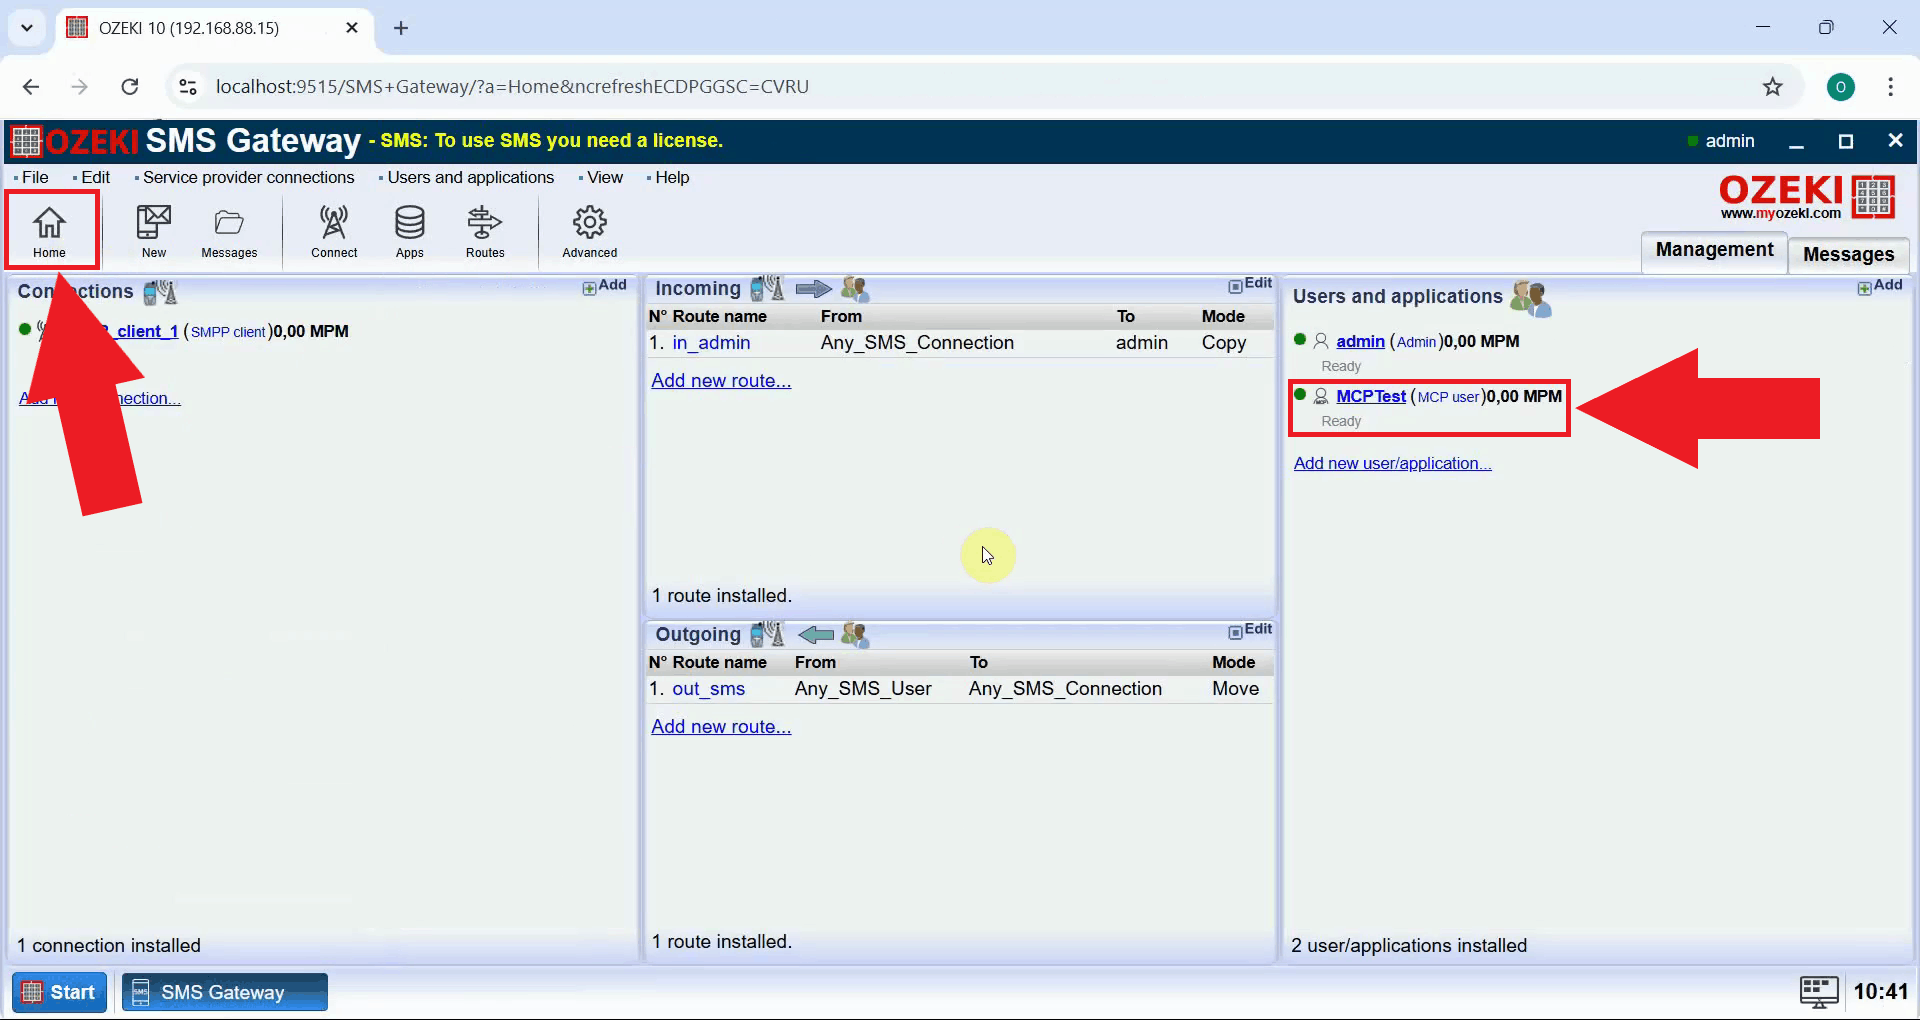
Task: Open the Advanced gear icon
Action: pos(589,231)
